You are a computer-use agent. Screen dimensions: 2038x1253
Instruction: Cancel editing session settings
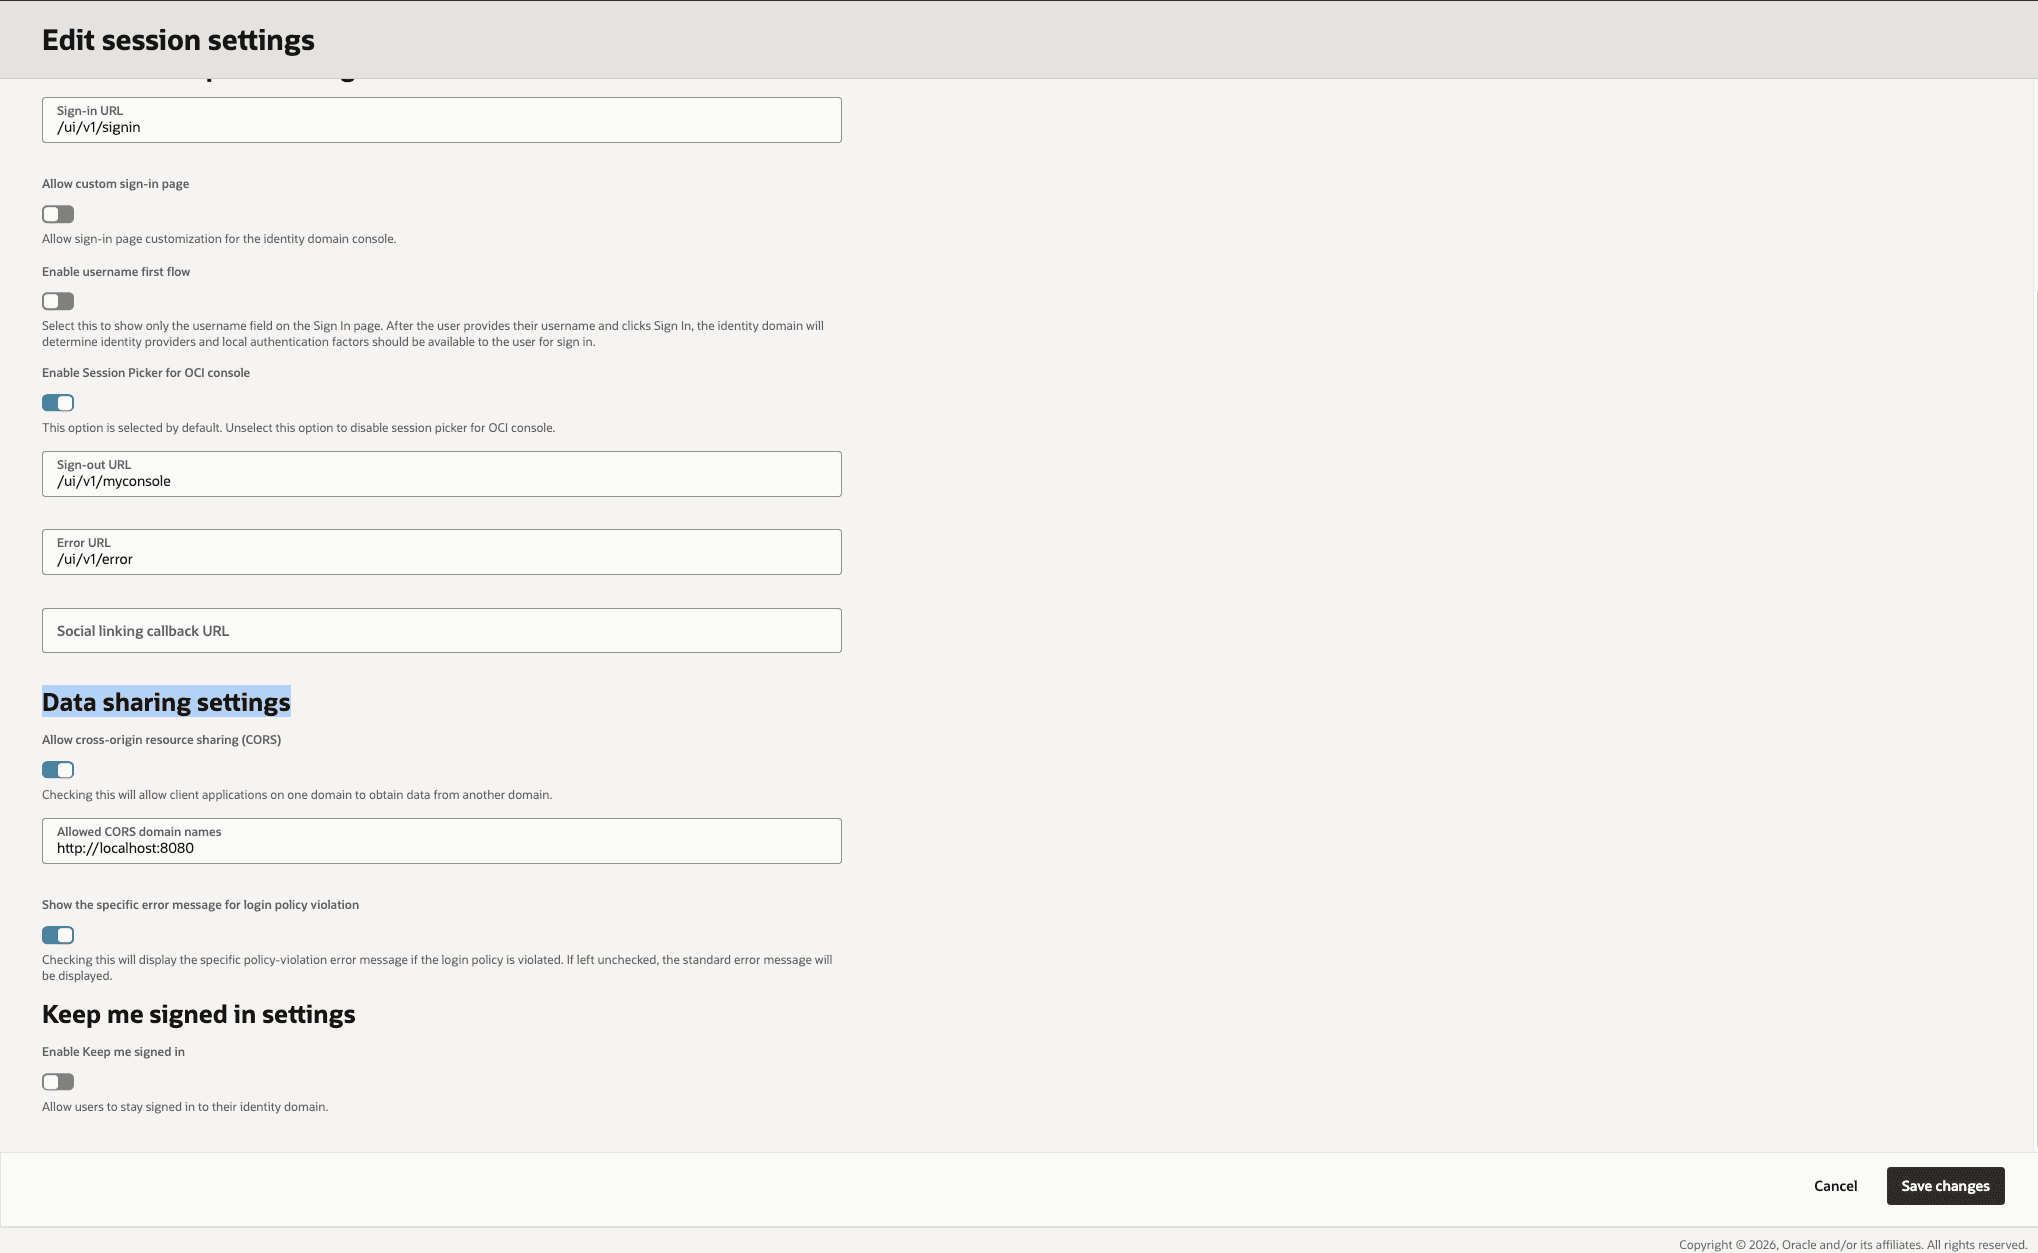point(1835,1186)
